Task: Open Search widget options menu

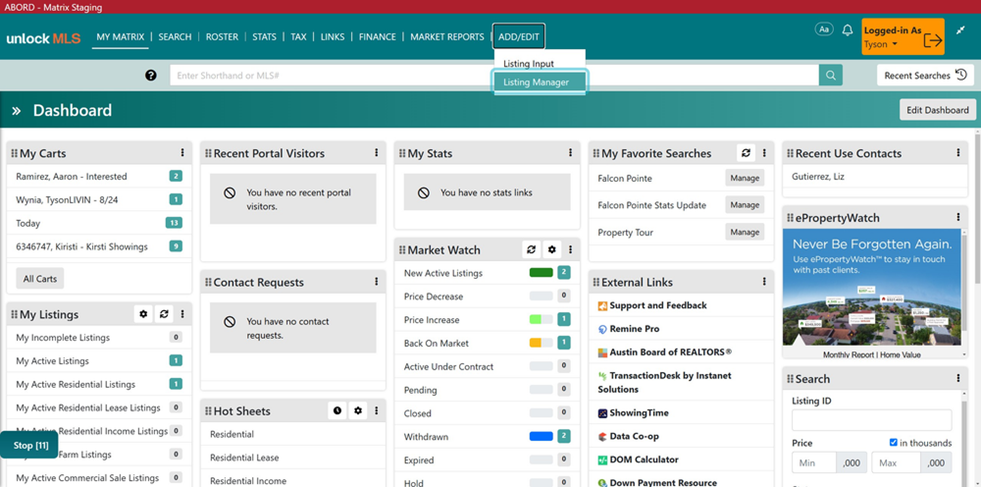Action: point(958,378)
